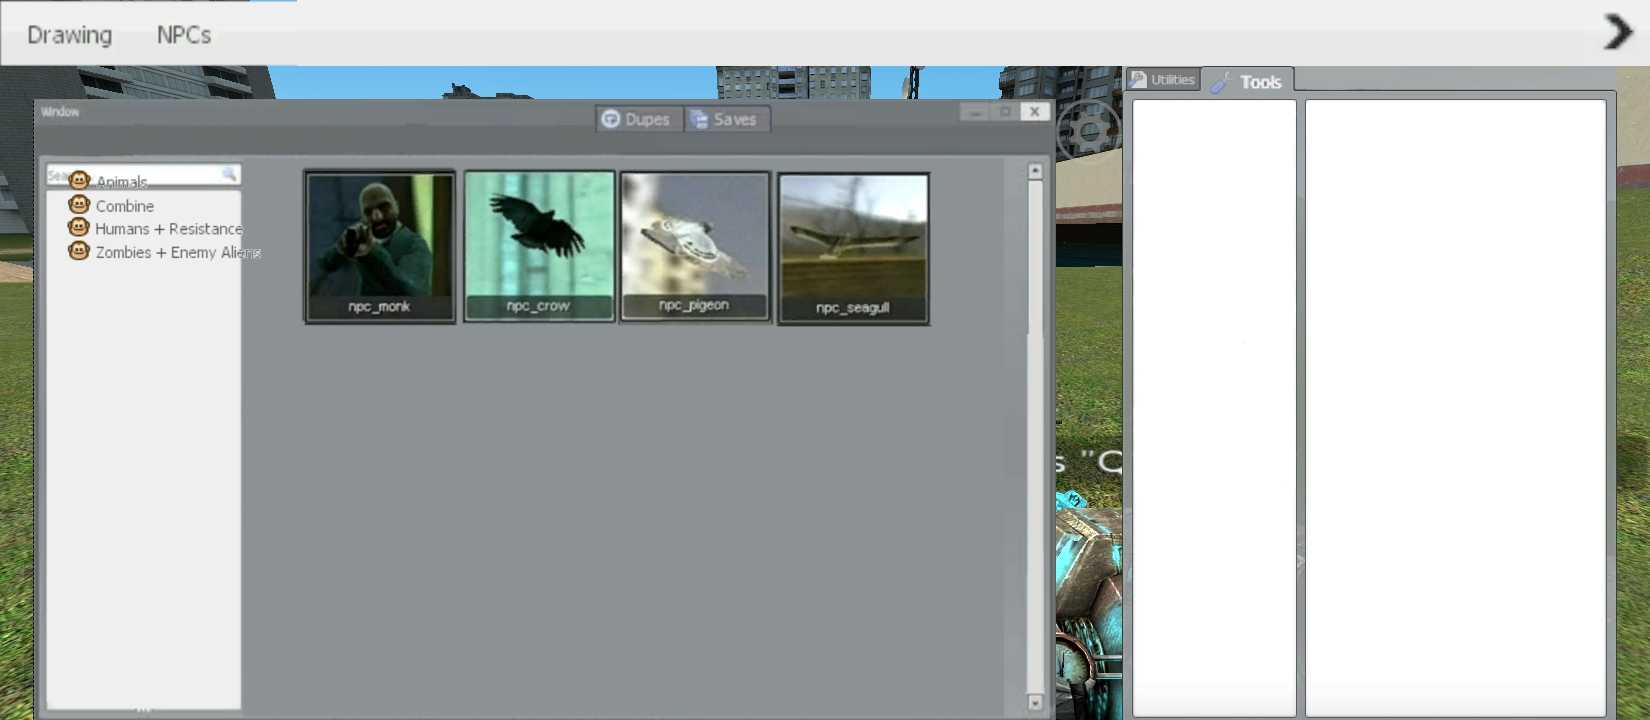This screenshot has width=1650, height=720.
Task: Select the npc_monk thumbnail
Action: 379,246
